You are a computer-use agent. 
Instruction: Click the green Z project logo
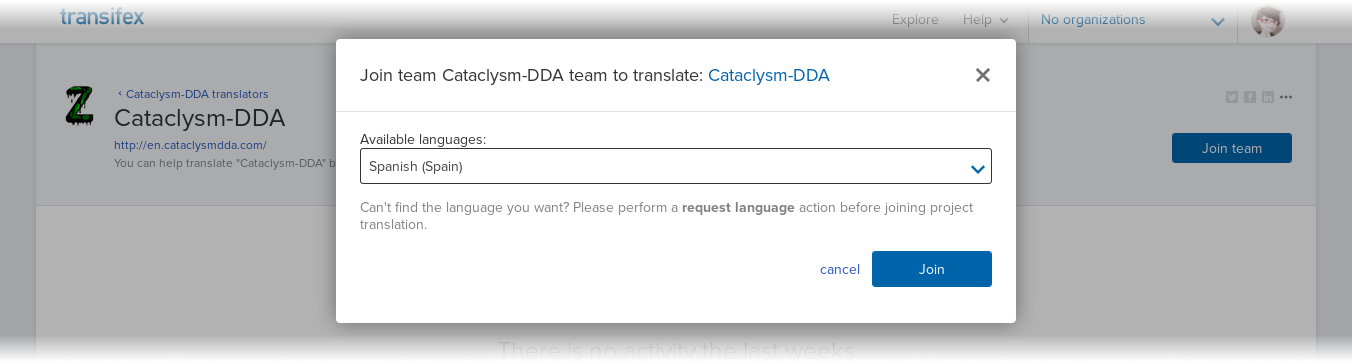(79, 106)
